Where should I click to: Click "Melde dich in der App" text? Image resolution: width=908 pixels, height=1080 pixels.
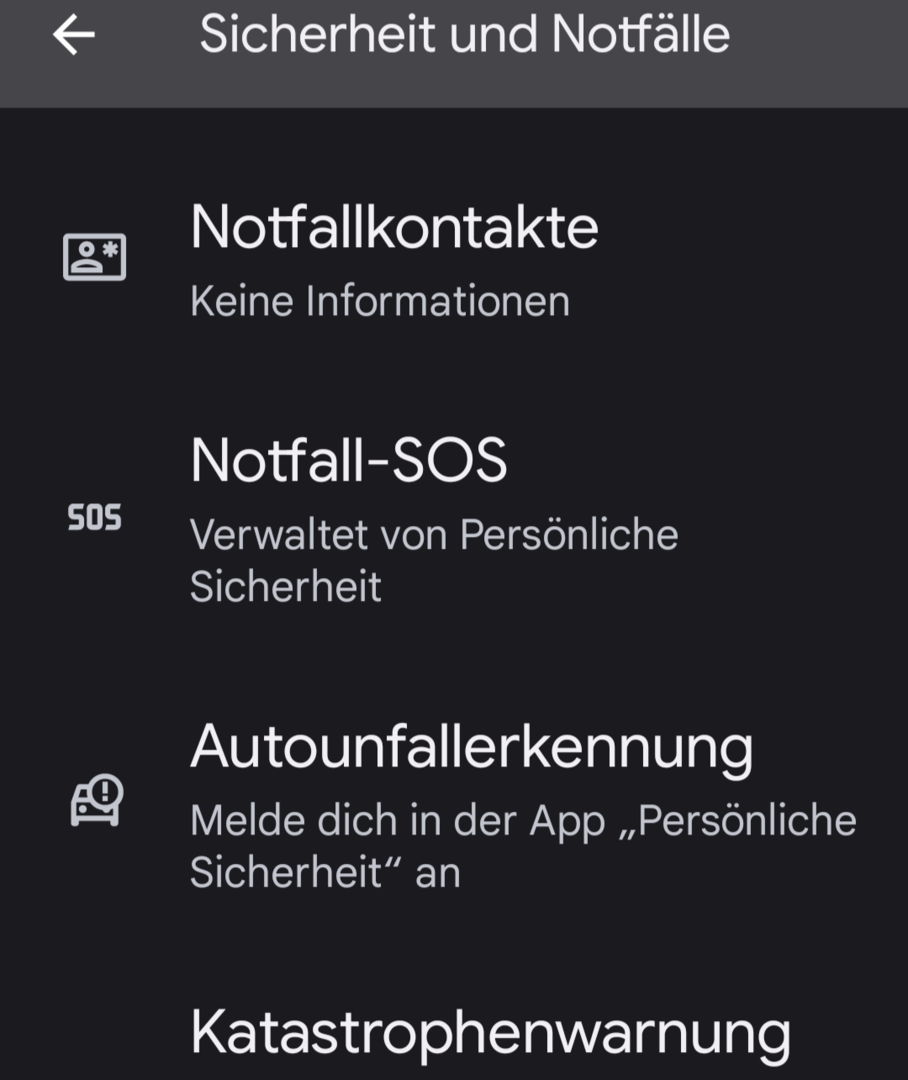(398, 821)
